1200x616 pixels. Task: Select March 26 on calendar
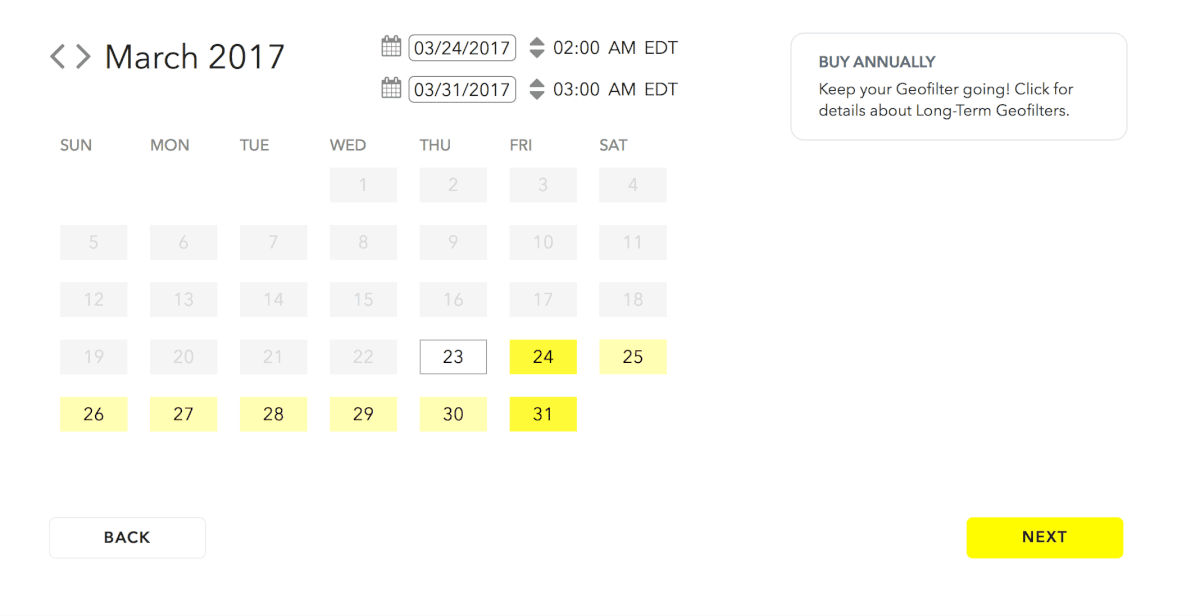[93, 414]
